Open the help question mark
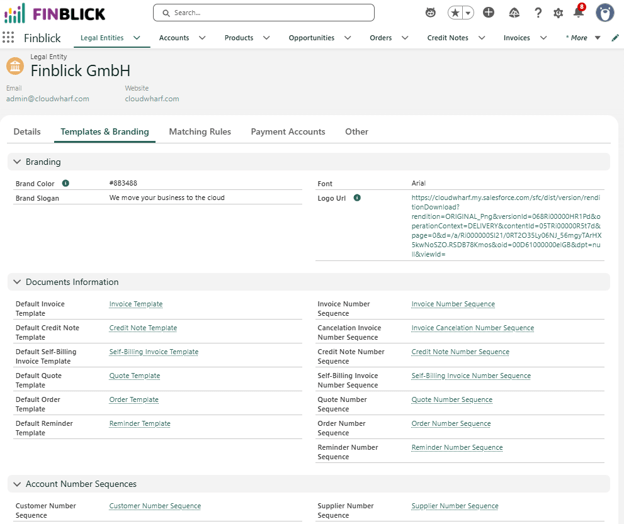This screenshot has height=524, width=624. (538, 13)
